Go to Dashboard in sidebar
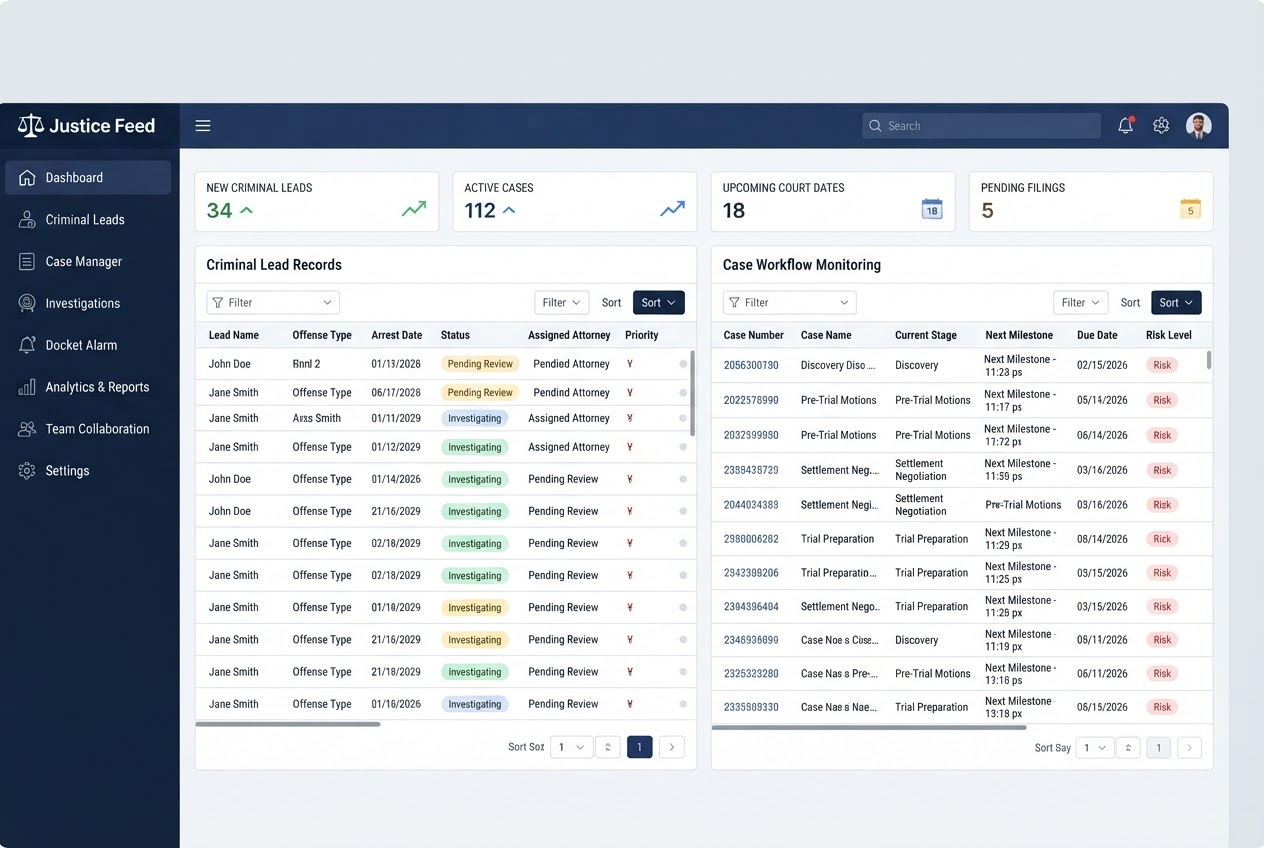1264x848 pixels. [x=88, y=178]
